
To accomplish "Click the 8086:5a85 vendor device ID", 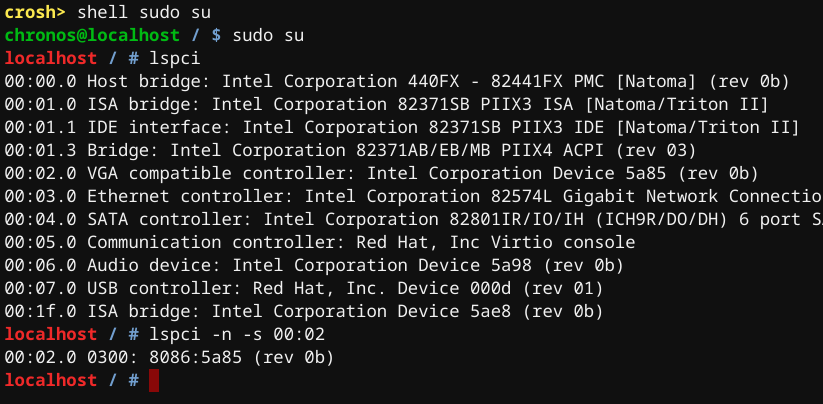I will tap(195, 358).
